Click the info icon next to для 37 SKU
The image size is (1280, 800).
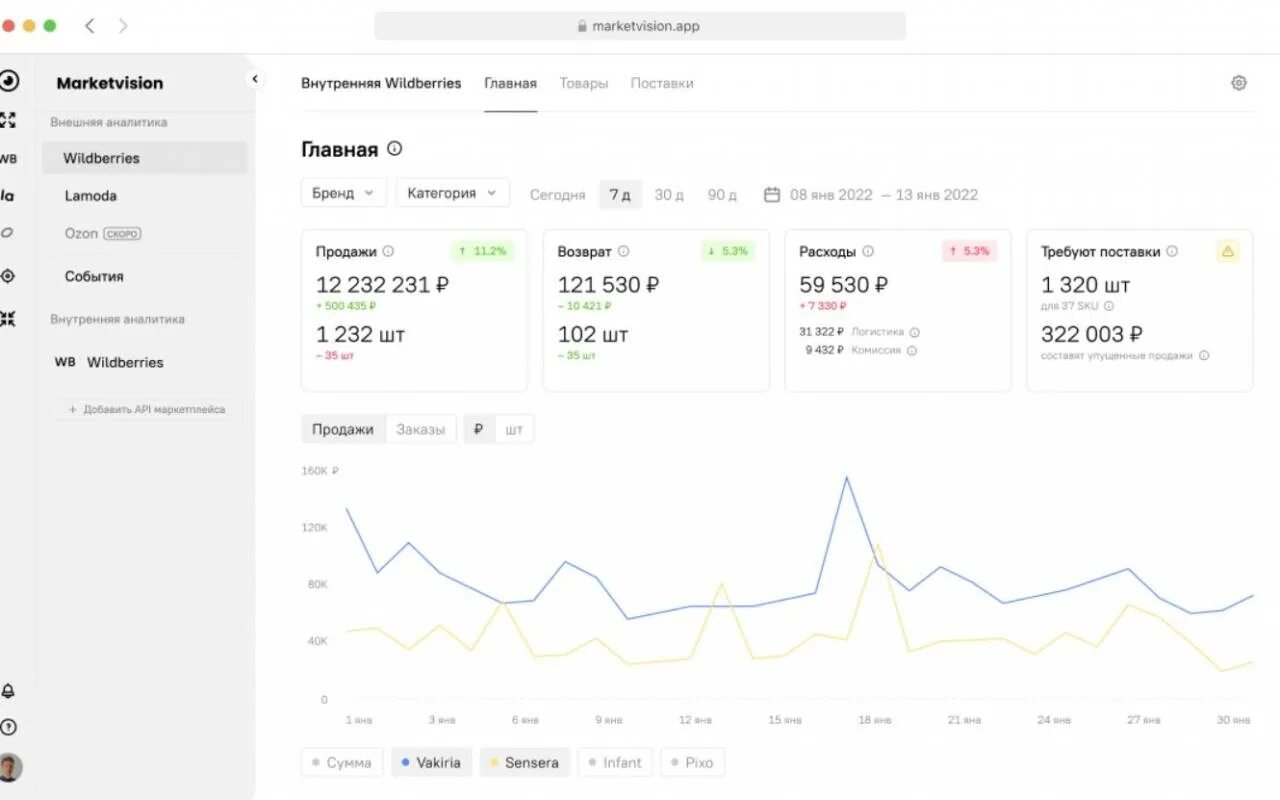tap(1109, 307)
